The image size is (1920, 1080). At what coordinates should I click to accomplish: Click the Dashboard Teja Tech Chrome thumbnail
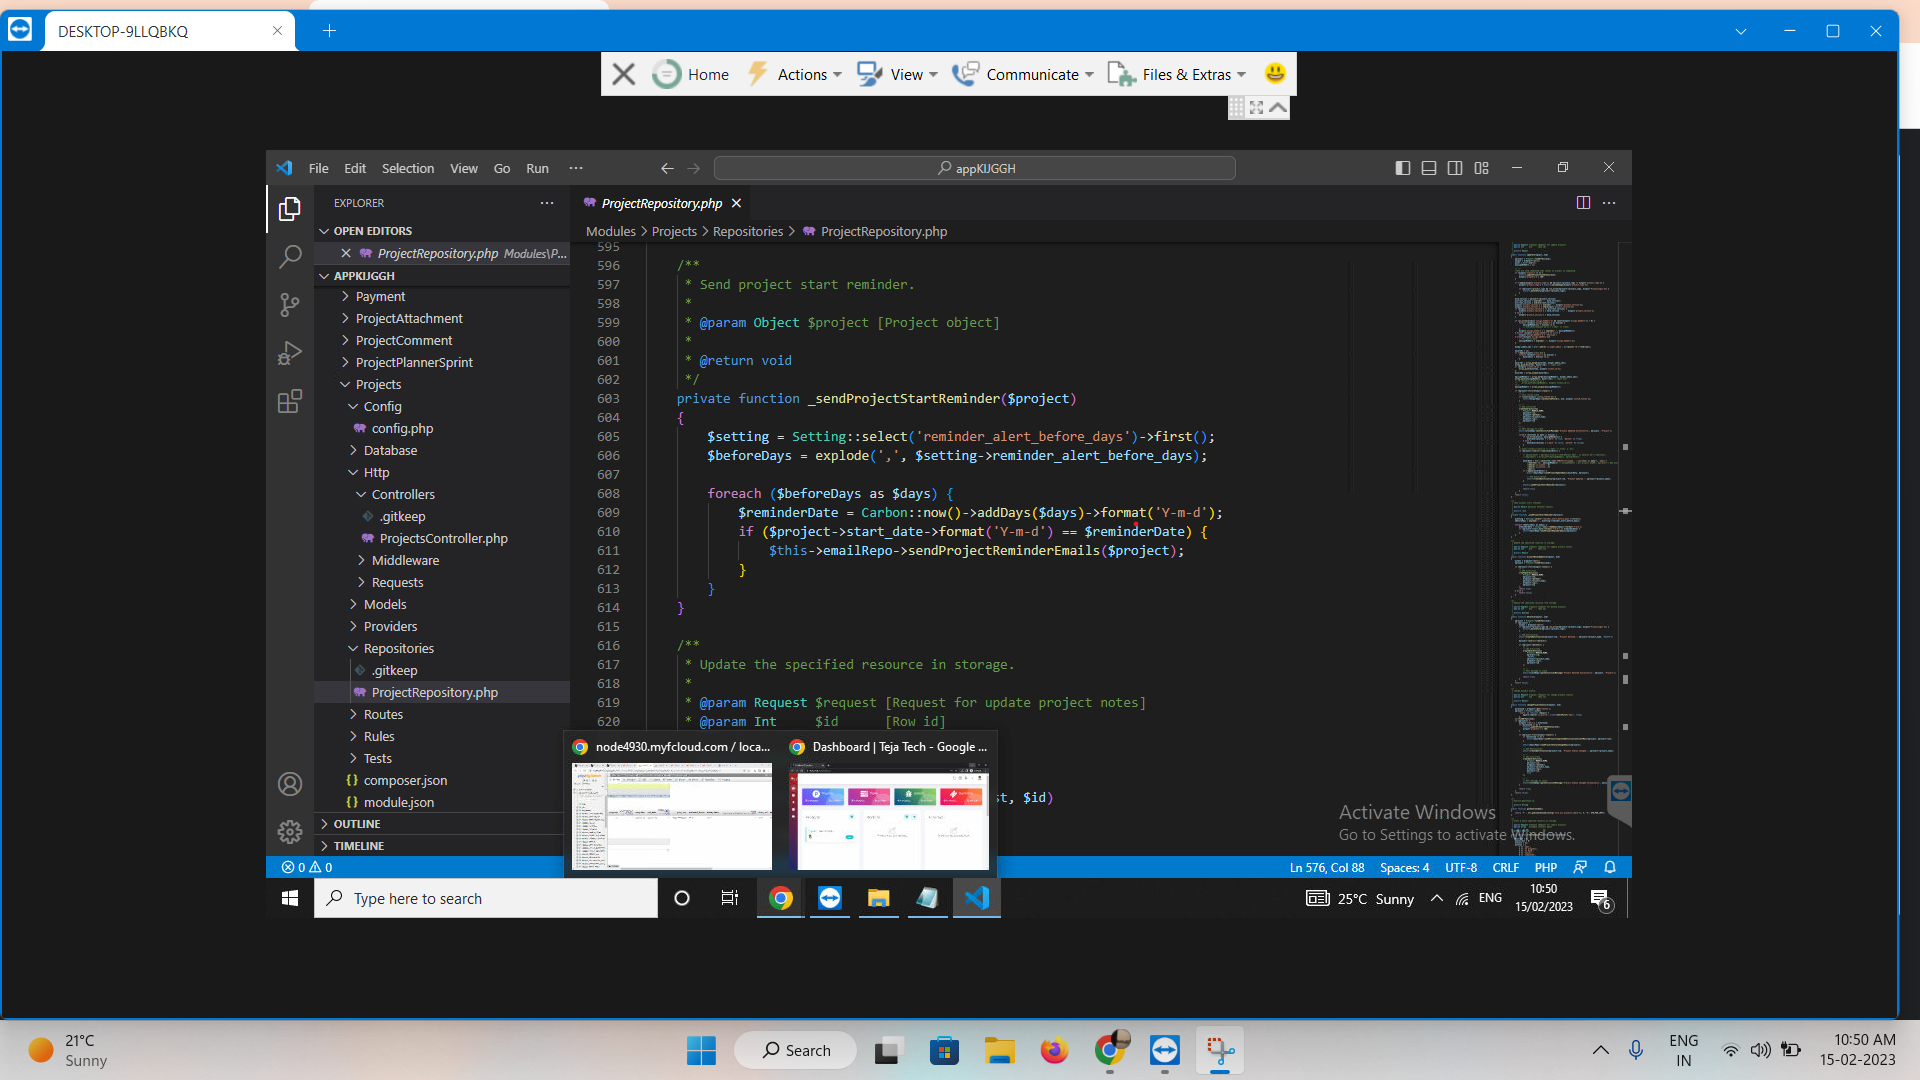889,817
